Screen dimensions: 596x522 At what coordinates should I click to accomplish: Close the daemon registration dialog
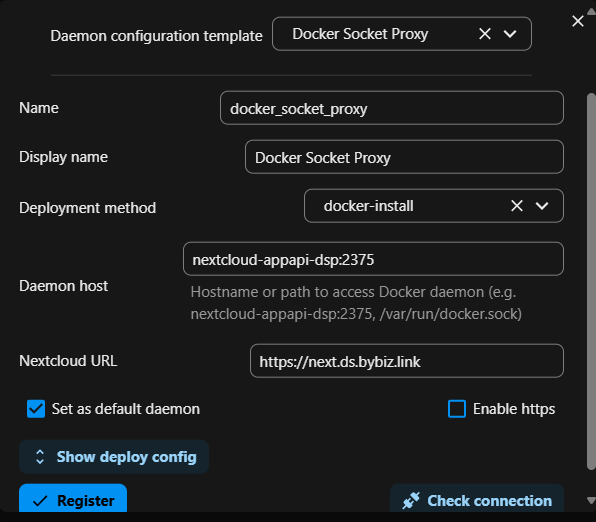[x=578, y=21]
